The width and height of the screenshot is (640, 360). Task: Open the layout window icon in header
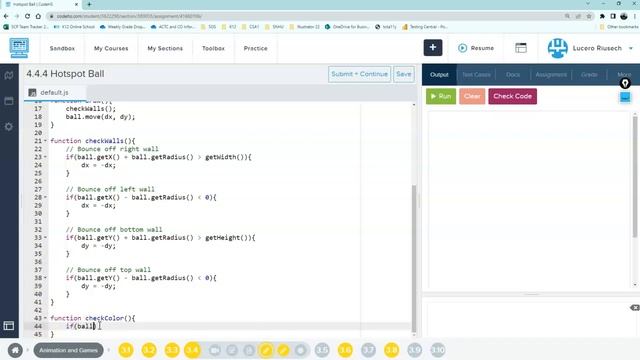pyautogui.click(x=521, y=48)
